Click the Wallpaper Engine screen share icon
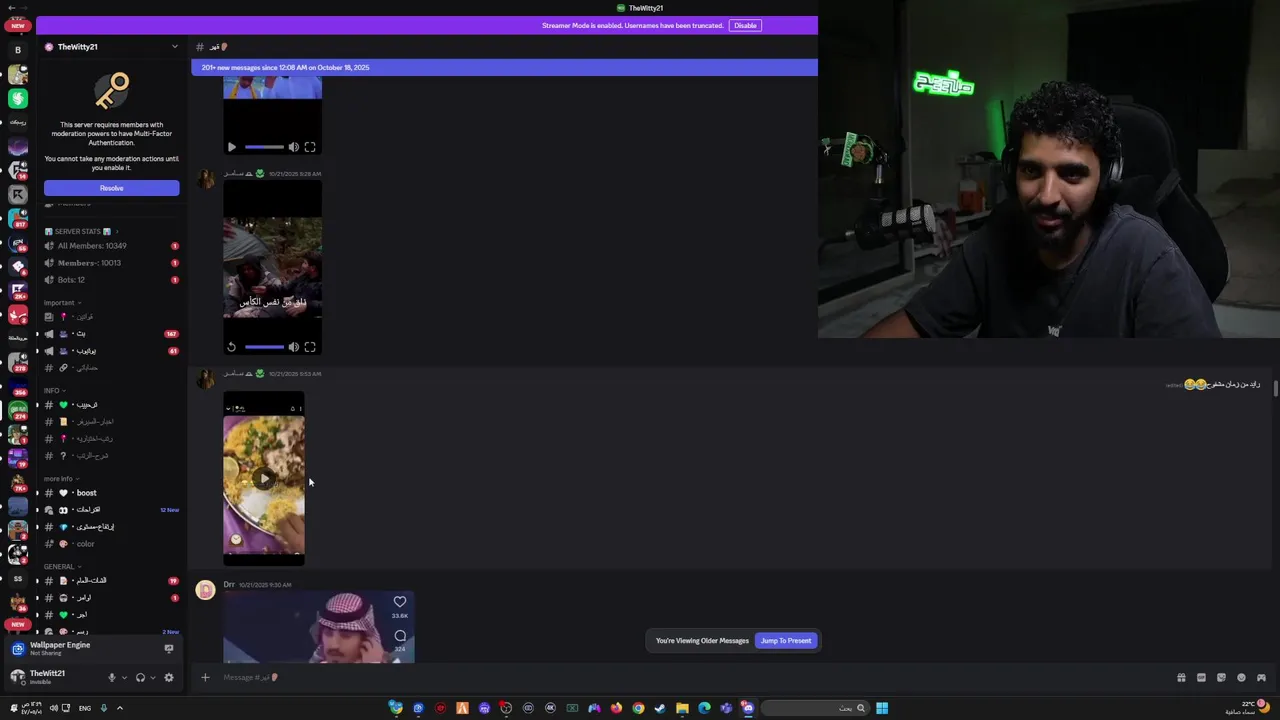 pos(168,648)
